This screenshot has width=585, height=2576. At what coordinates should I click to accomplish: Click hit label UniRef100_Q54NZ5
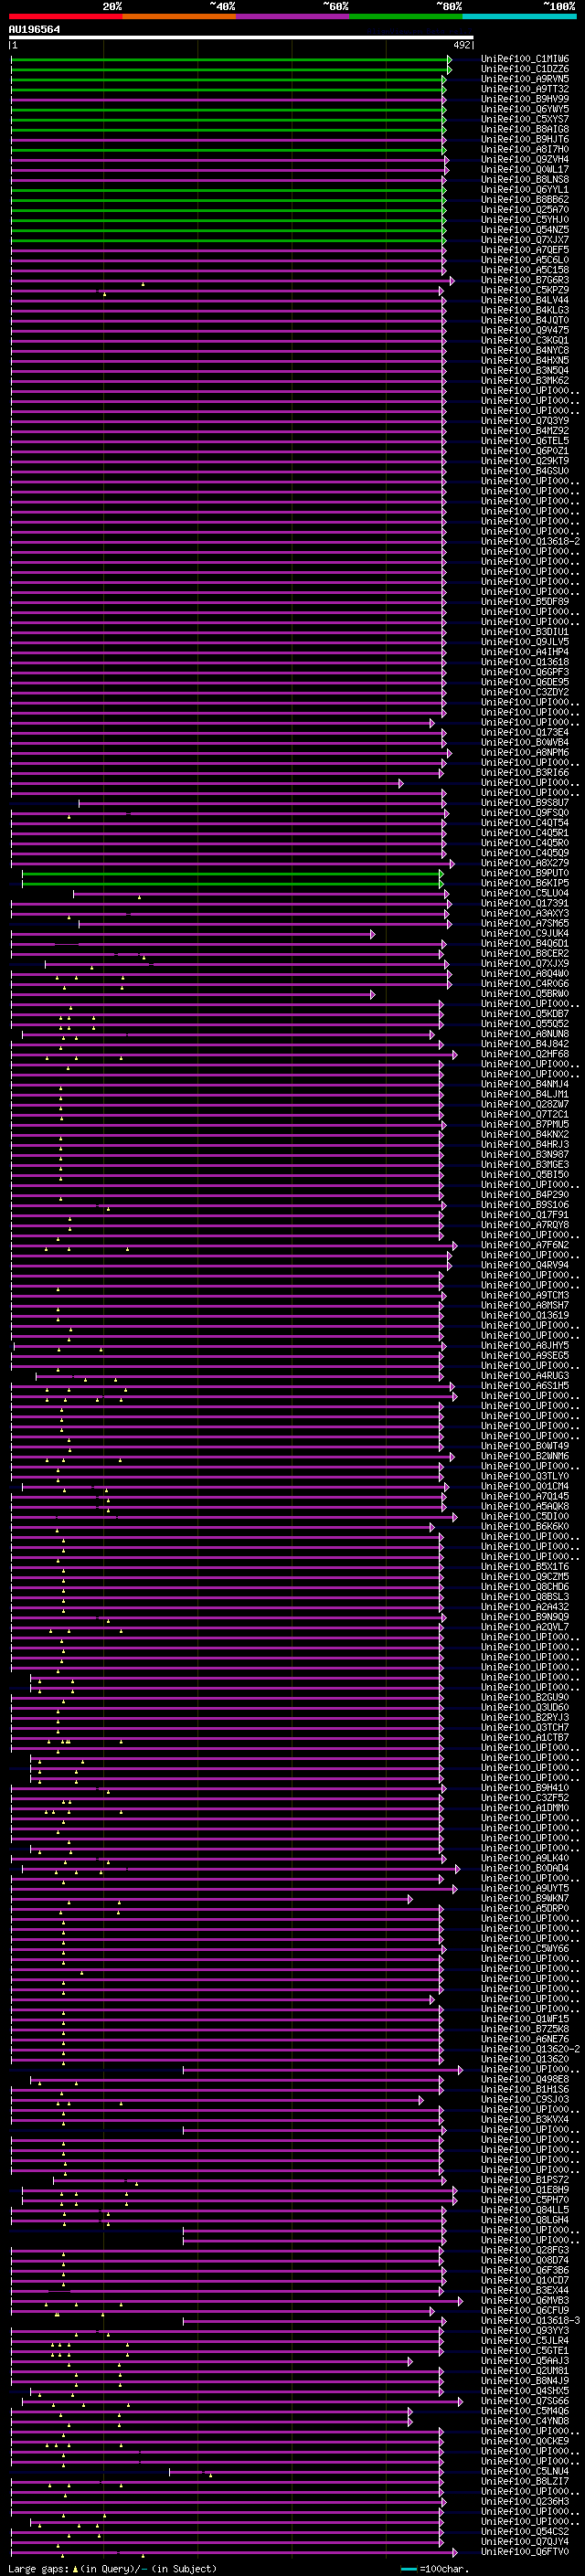pyautogui.click(x=525, y=230)
